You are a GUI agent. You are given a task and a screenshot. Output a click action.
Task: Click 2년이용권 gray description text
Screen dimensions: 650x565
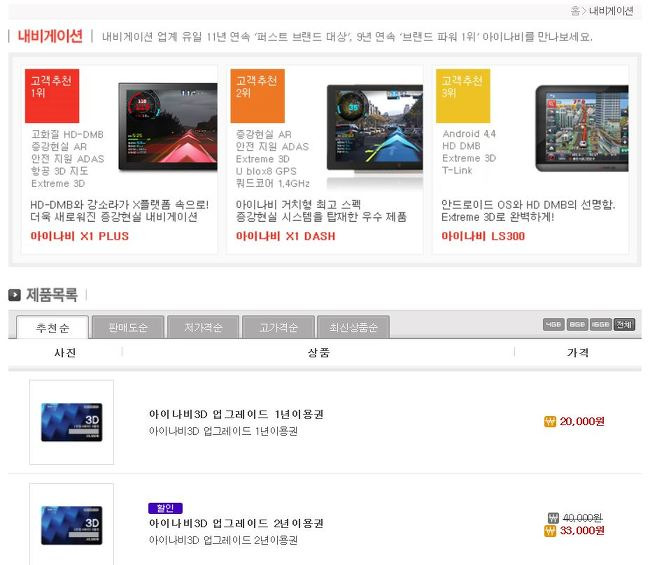point(223,540)
